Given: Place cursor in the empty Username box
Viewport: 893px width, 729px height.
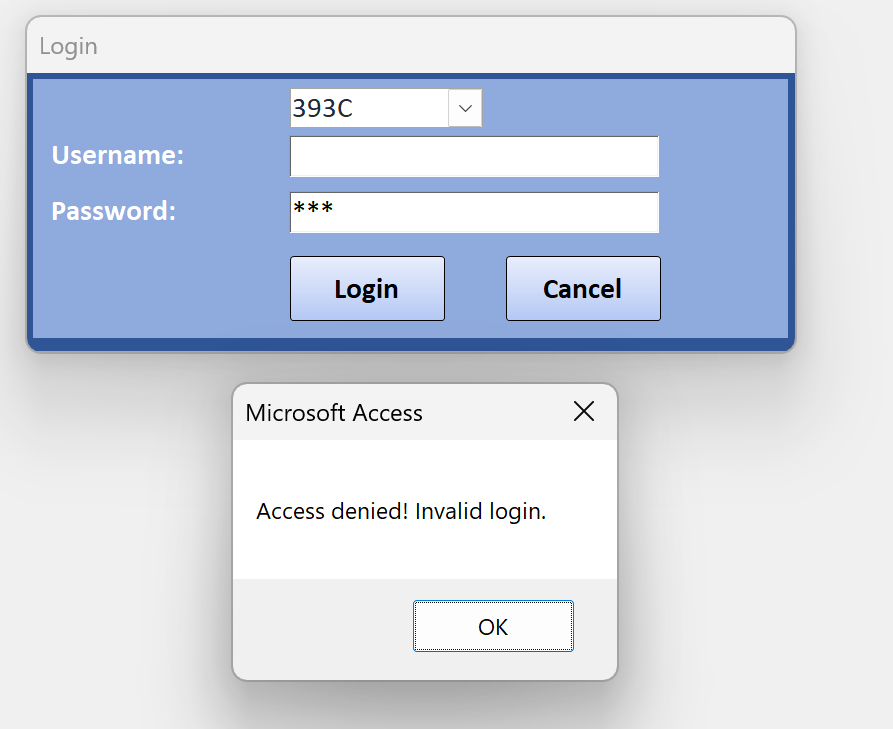Looking at the screenshot, I should tap(474, 156).
